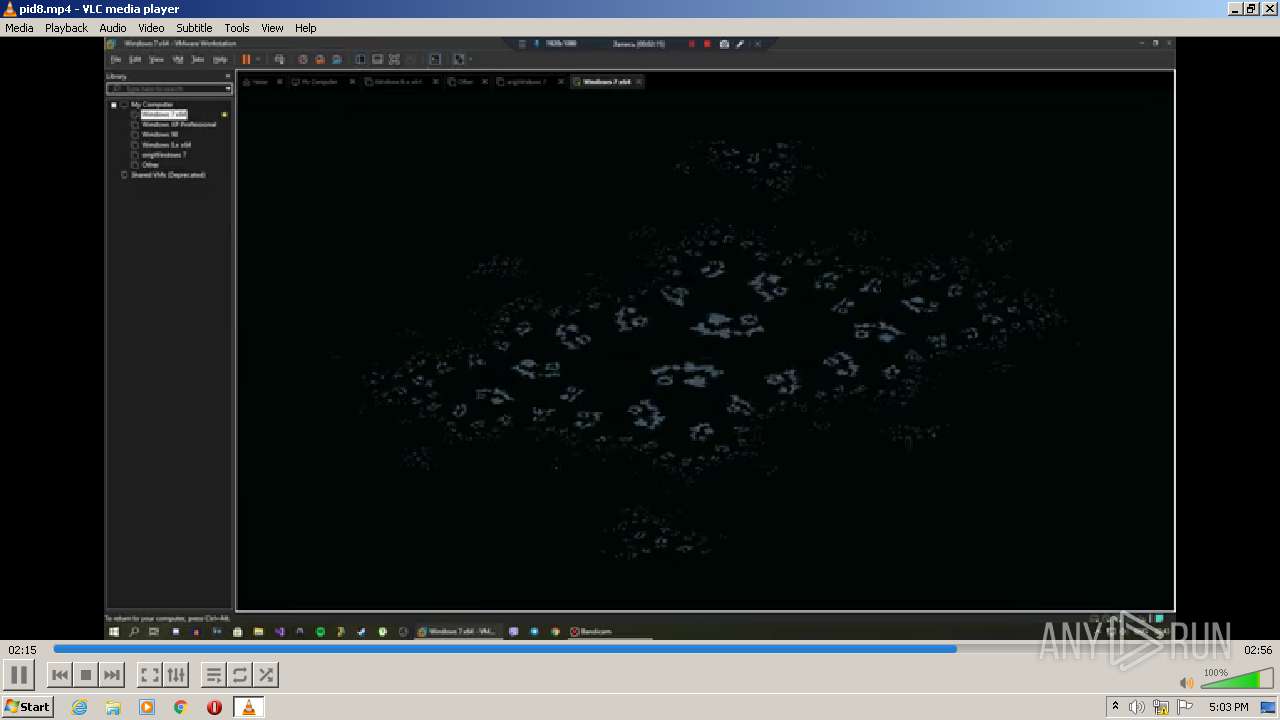Stop the video playback
The height and width of the screenshot is (720, 1280).
[86, 675]
